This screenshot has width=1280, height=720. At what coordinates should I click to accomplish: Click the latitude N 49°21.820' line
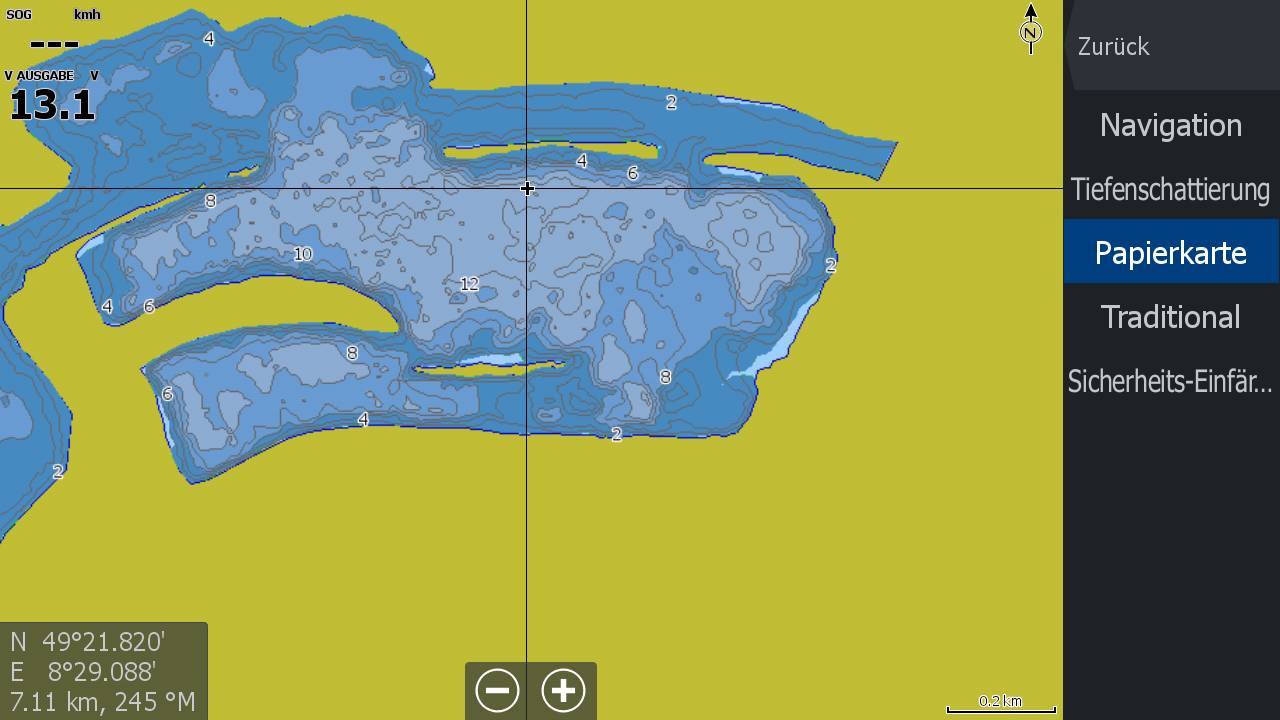88,642
